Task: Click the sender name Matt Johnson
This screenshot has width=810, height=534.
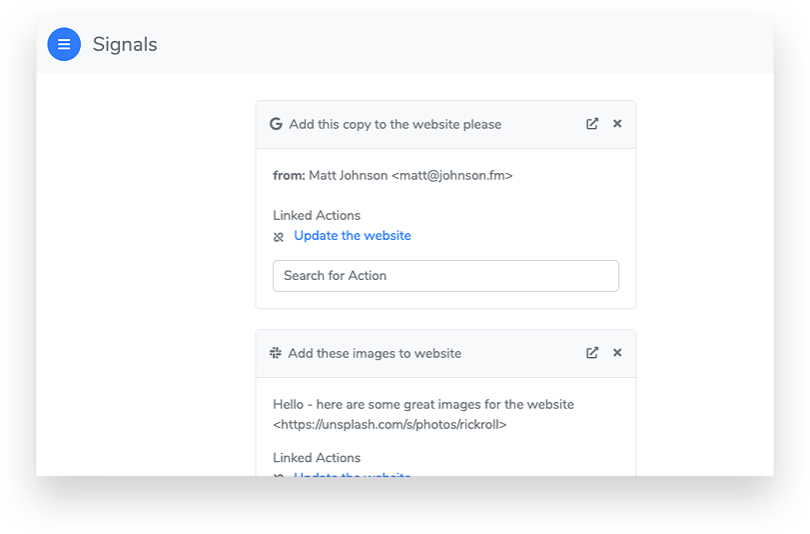Action: [x=348, y=175]
